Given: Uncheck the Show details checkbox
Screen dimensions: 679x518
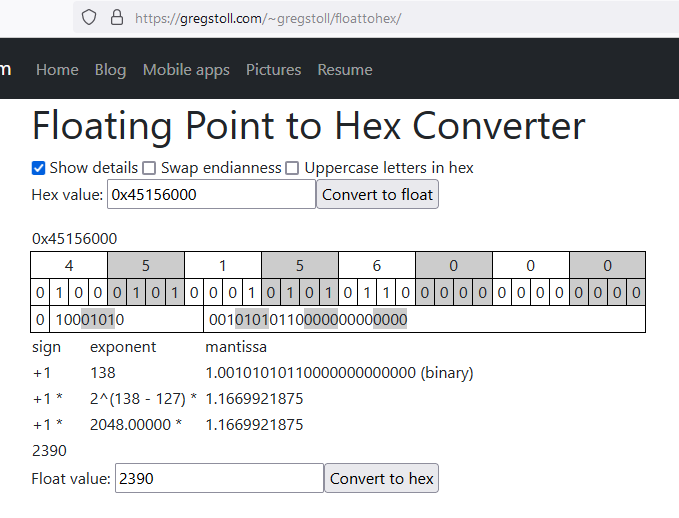Looking at the screenshot, I should tap(38, 168).
